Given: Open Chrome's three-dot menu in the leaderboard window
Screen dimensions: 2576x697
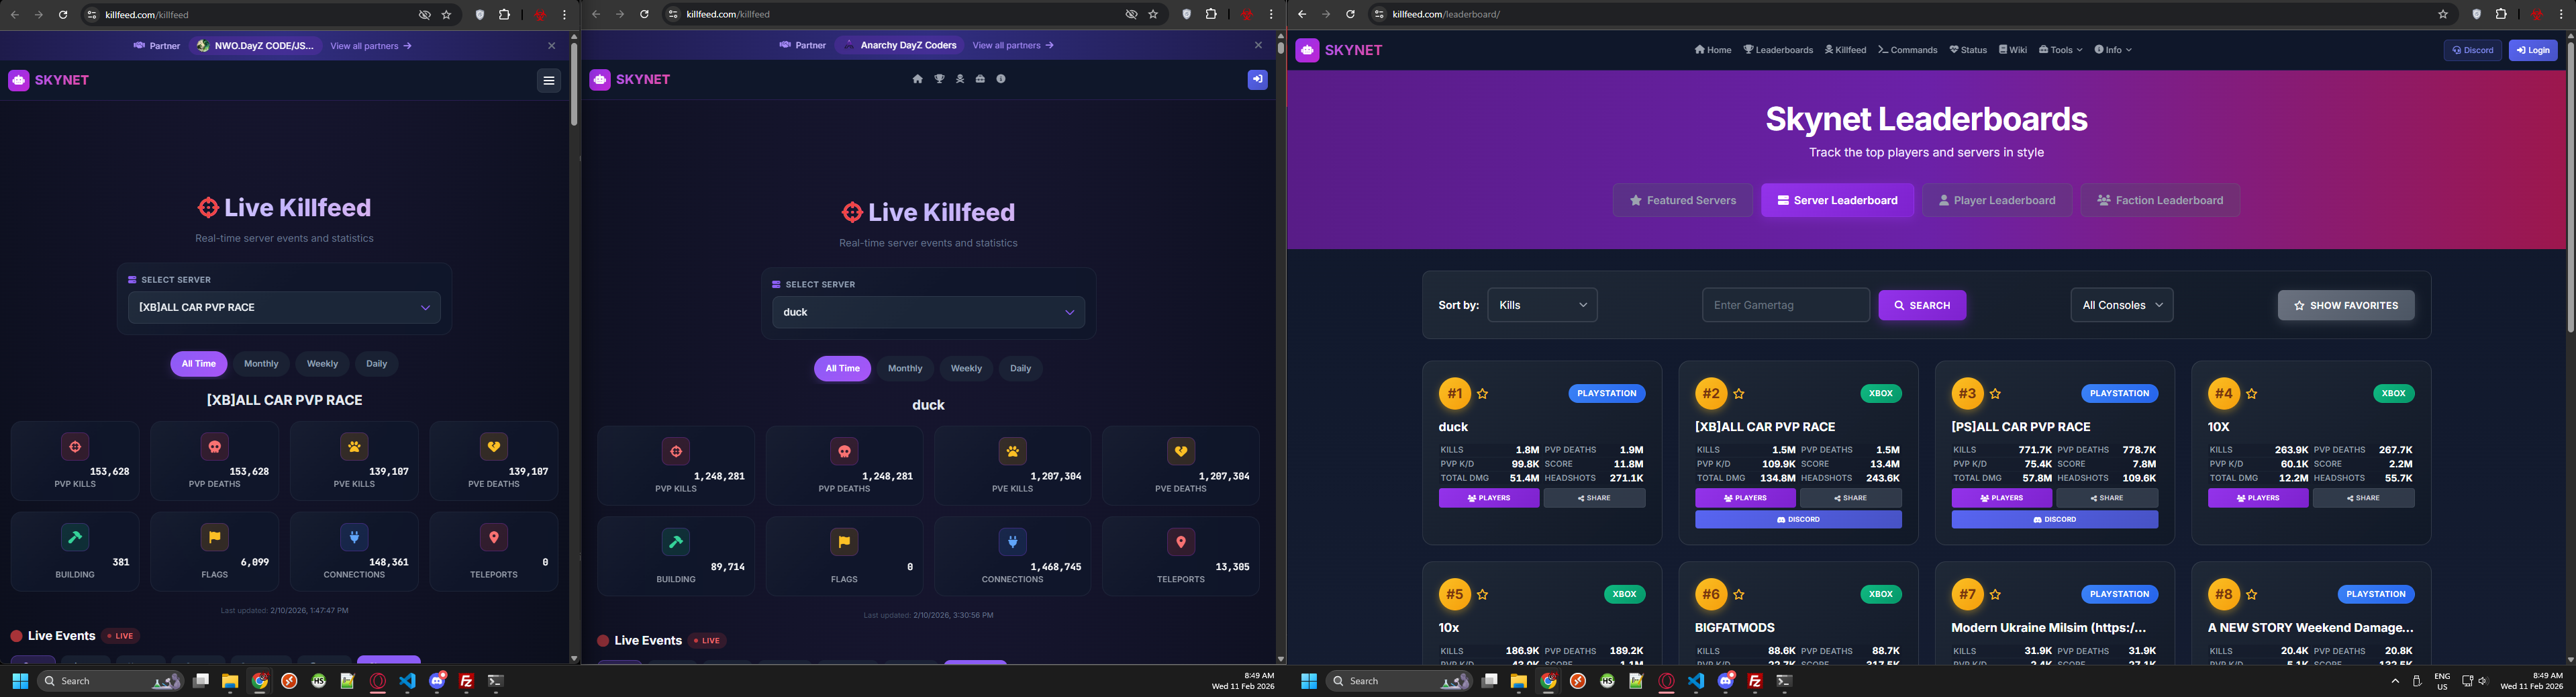Looking at the screenshot, I should point(2562,14).
